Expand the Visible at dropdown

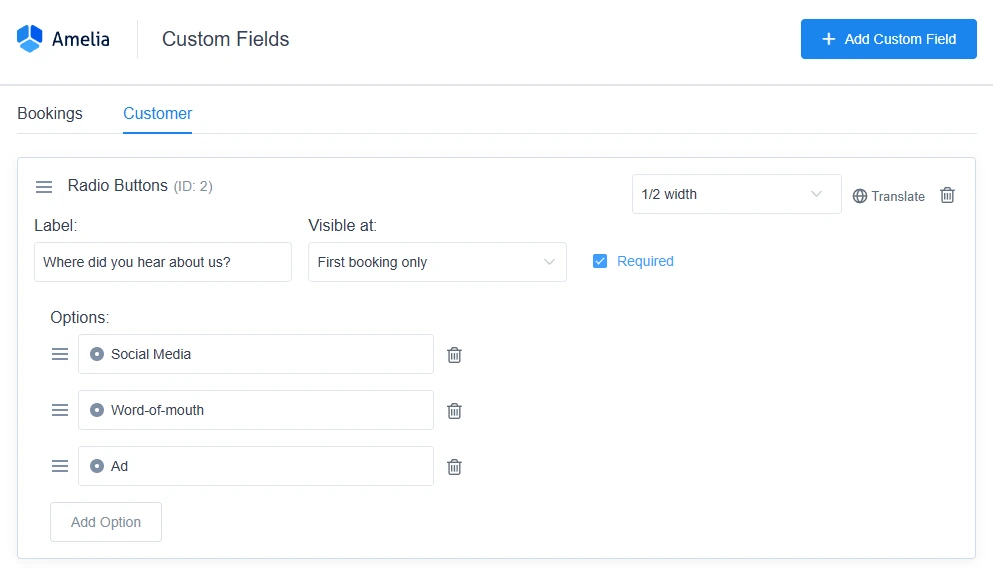tap(437, 262)
